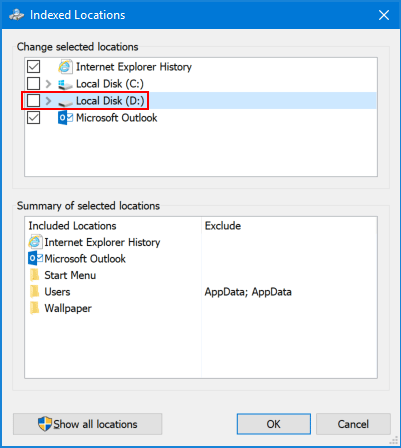401x448 pixels.
Task: Click the Local Disk (C:) drive icon
Action: click(65, 84)
